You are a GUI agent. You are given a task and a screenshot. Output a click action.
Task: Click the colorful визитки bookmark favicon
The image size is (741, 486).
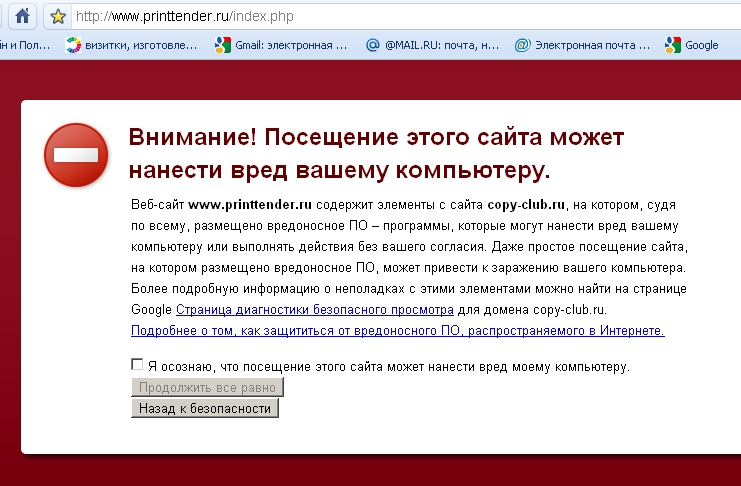[x=72, y=45]
